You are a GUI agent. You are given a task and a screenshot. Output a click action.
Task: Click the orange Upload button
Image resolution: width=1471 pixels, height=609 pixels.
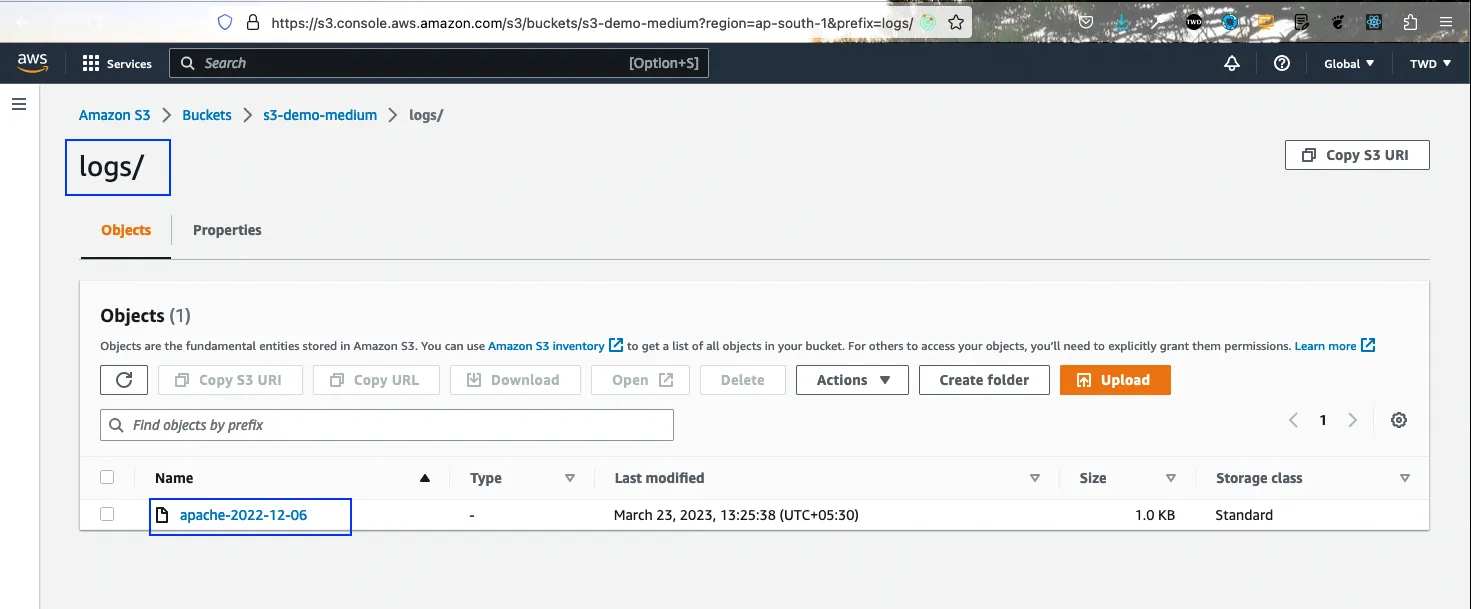(x=1115, y=380)
